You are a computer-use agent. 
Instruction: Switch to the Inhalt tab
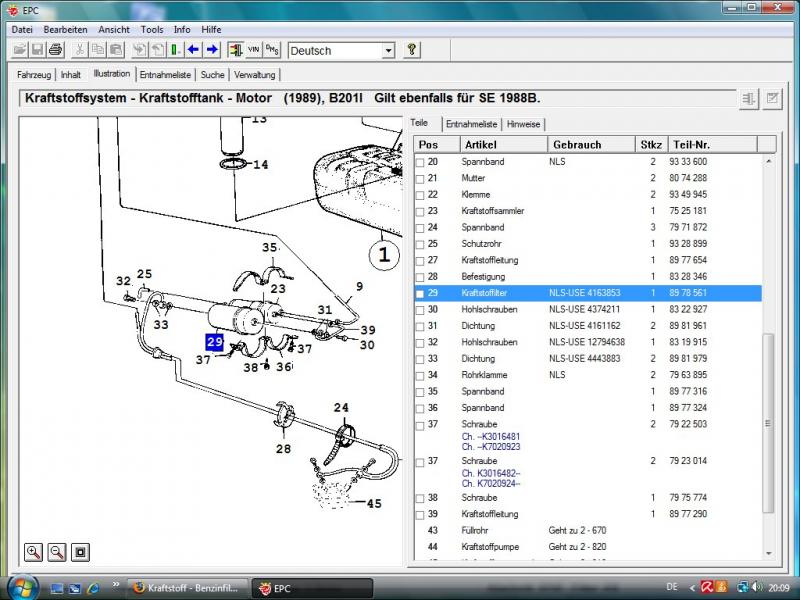click(70, 75)
